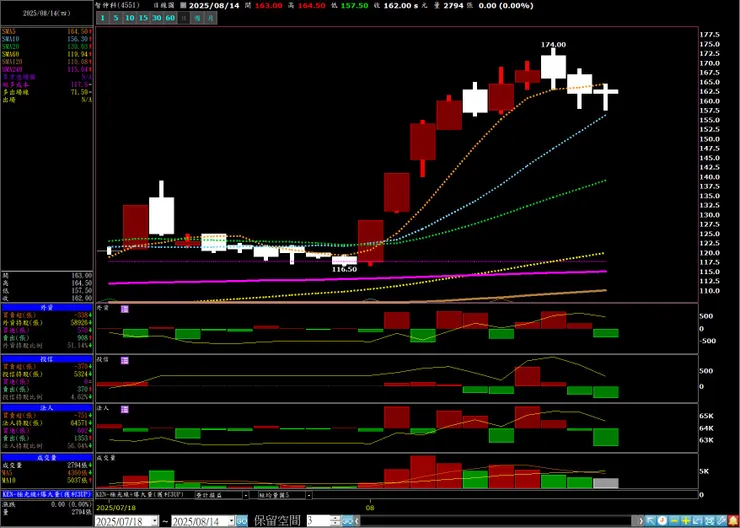Click the red alert bell icon
This screenshot has width=740, height=528.
(733, 521)
